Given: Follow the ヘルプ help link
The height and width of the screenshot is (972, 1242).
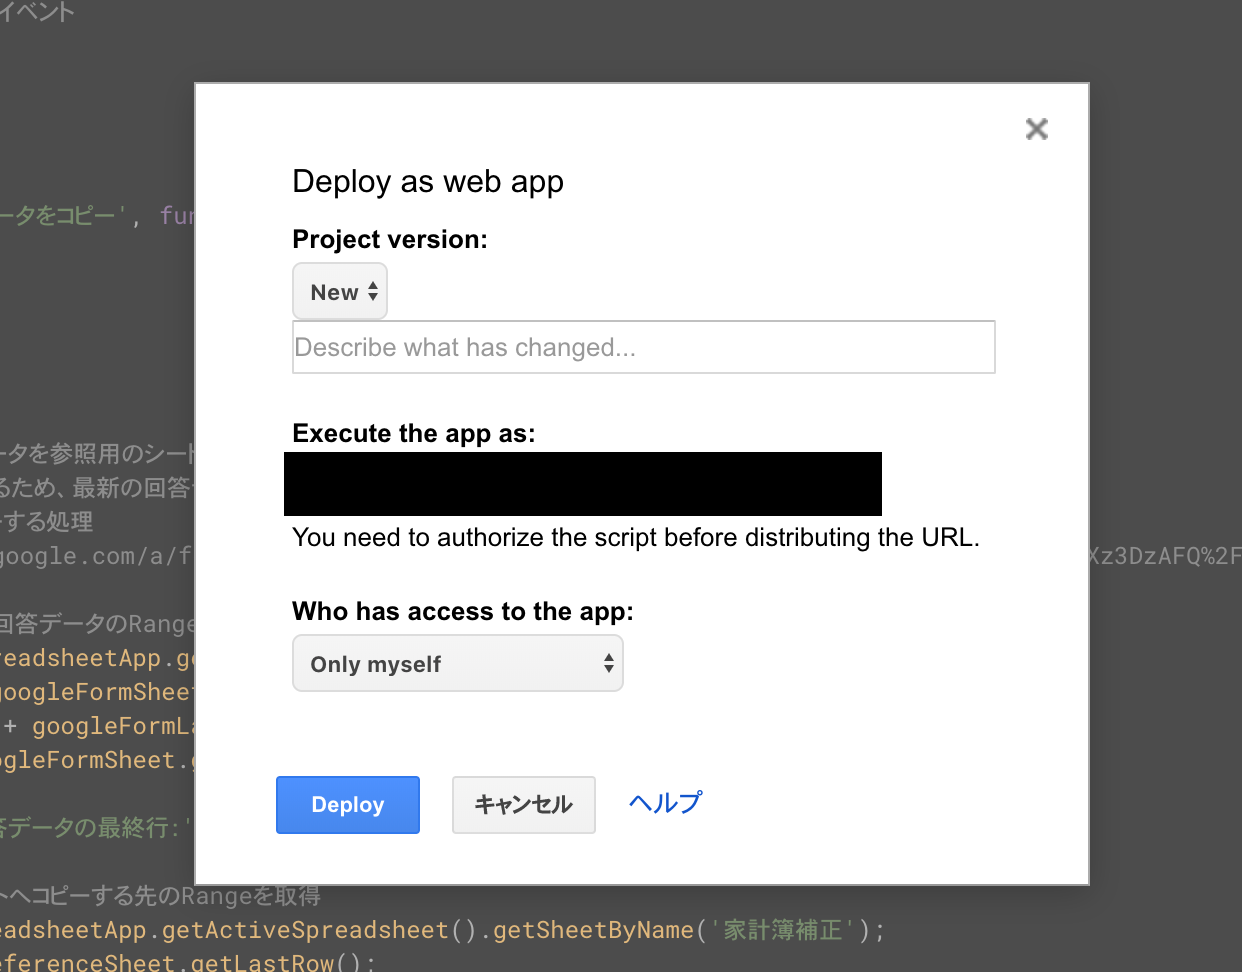Looking at the screenshot, I should (x=664, y=801).
